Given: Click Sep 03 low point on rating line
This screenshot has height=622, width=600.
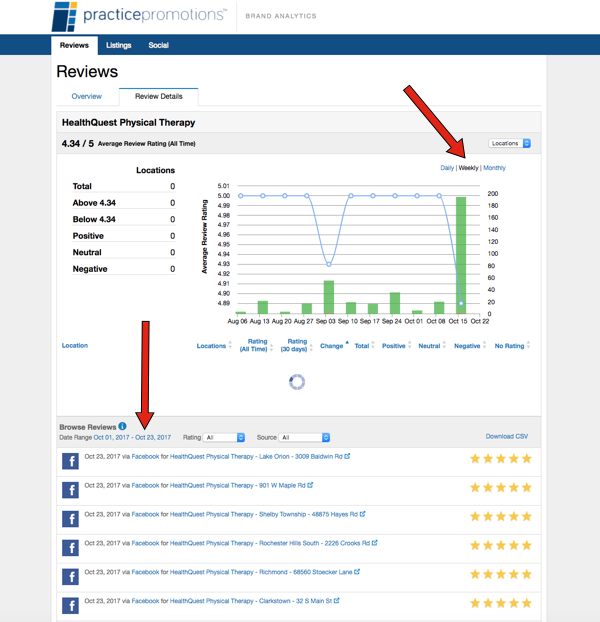Looking at the screenshot, I should [329, 264].
